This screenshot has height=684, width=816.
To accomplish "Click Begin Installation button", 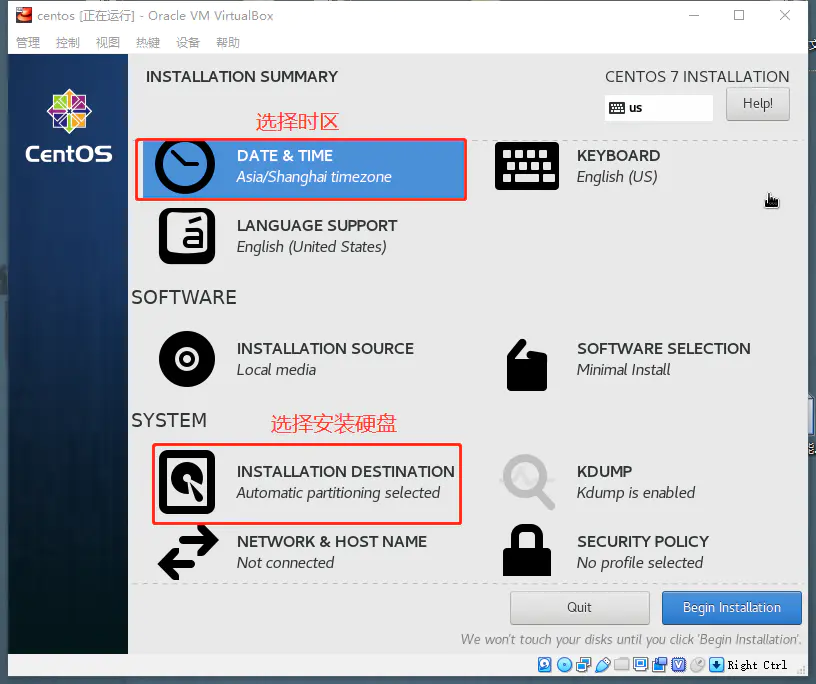I will (x=732, y=607).
